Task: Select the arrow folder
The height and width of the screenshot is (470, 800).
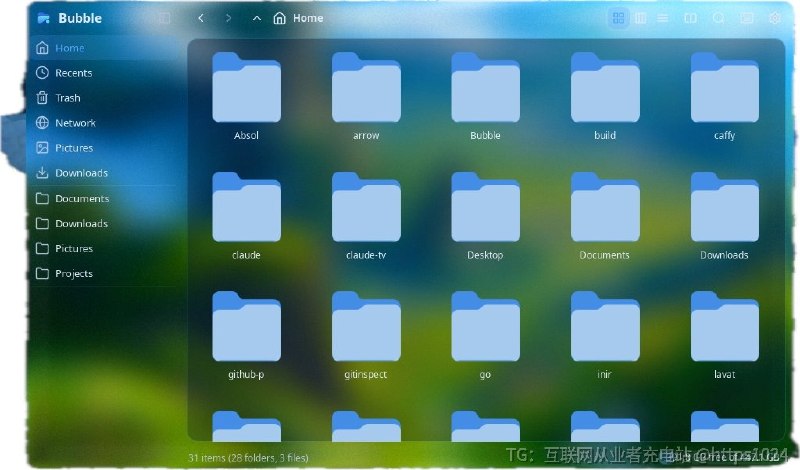Action: 366,96
